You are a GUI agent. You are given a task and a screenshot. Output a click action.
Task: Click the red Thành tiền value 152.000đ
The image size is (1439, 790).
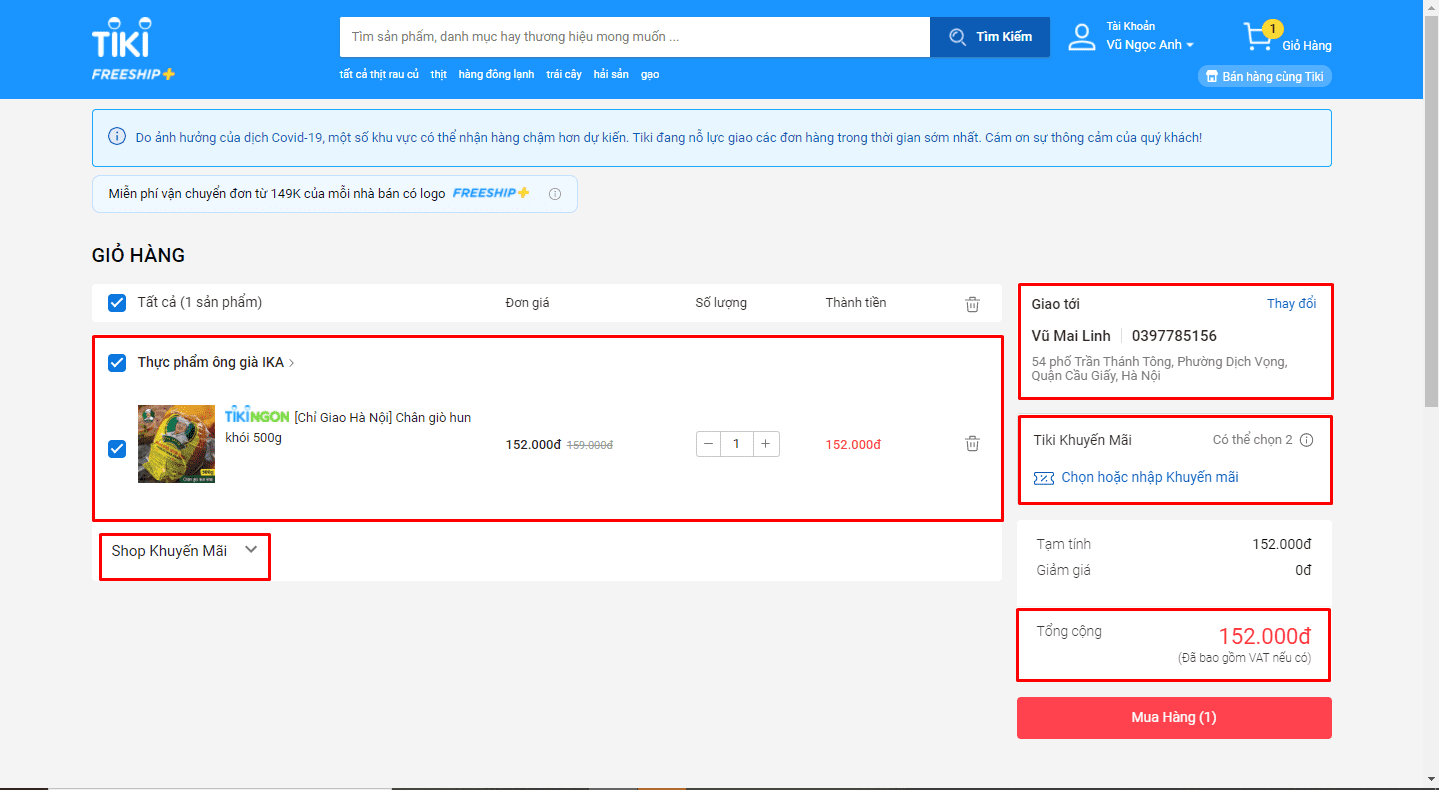pos(853,445)
